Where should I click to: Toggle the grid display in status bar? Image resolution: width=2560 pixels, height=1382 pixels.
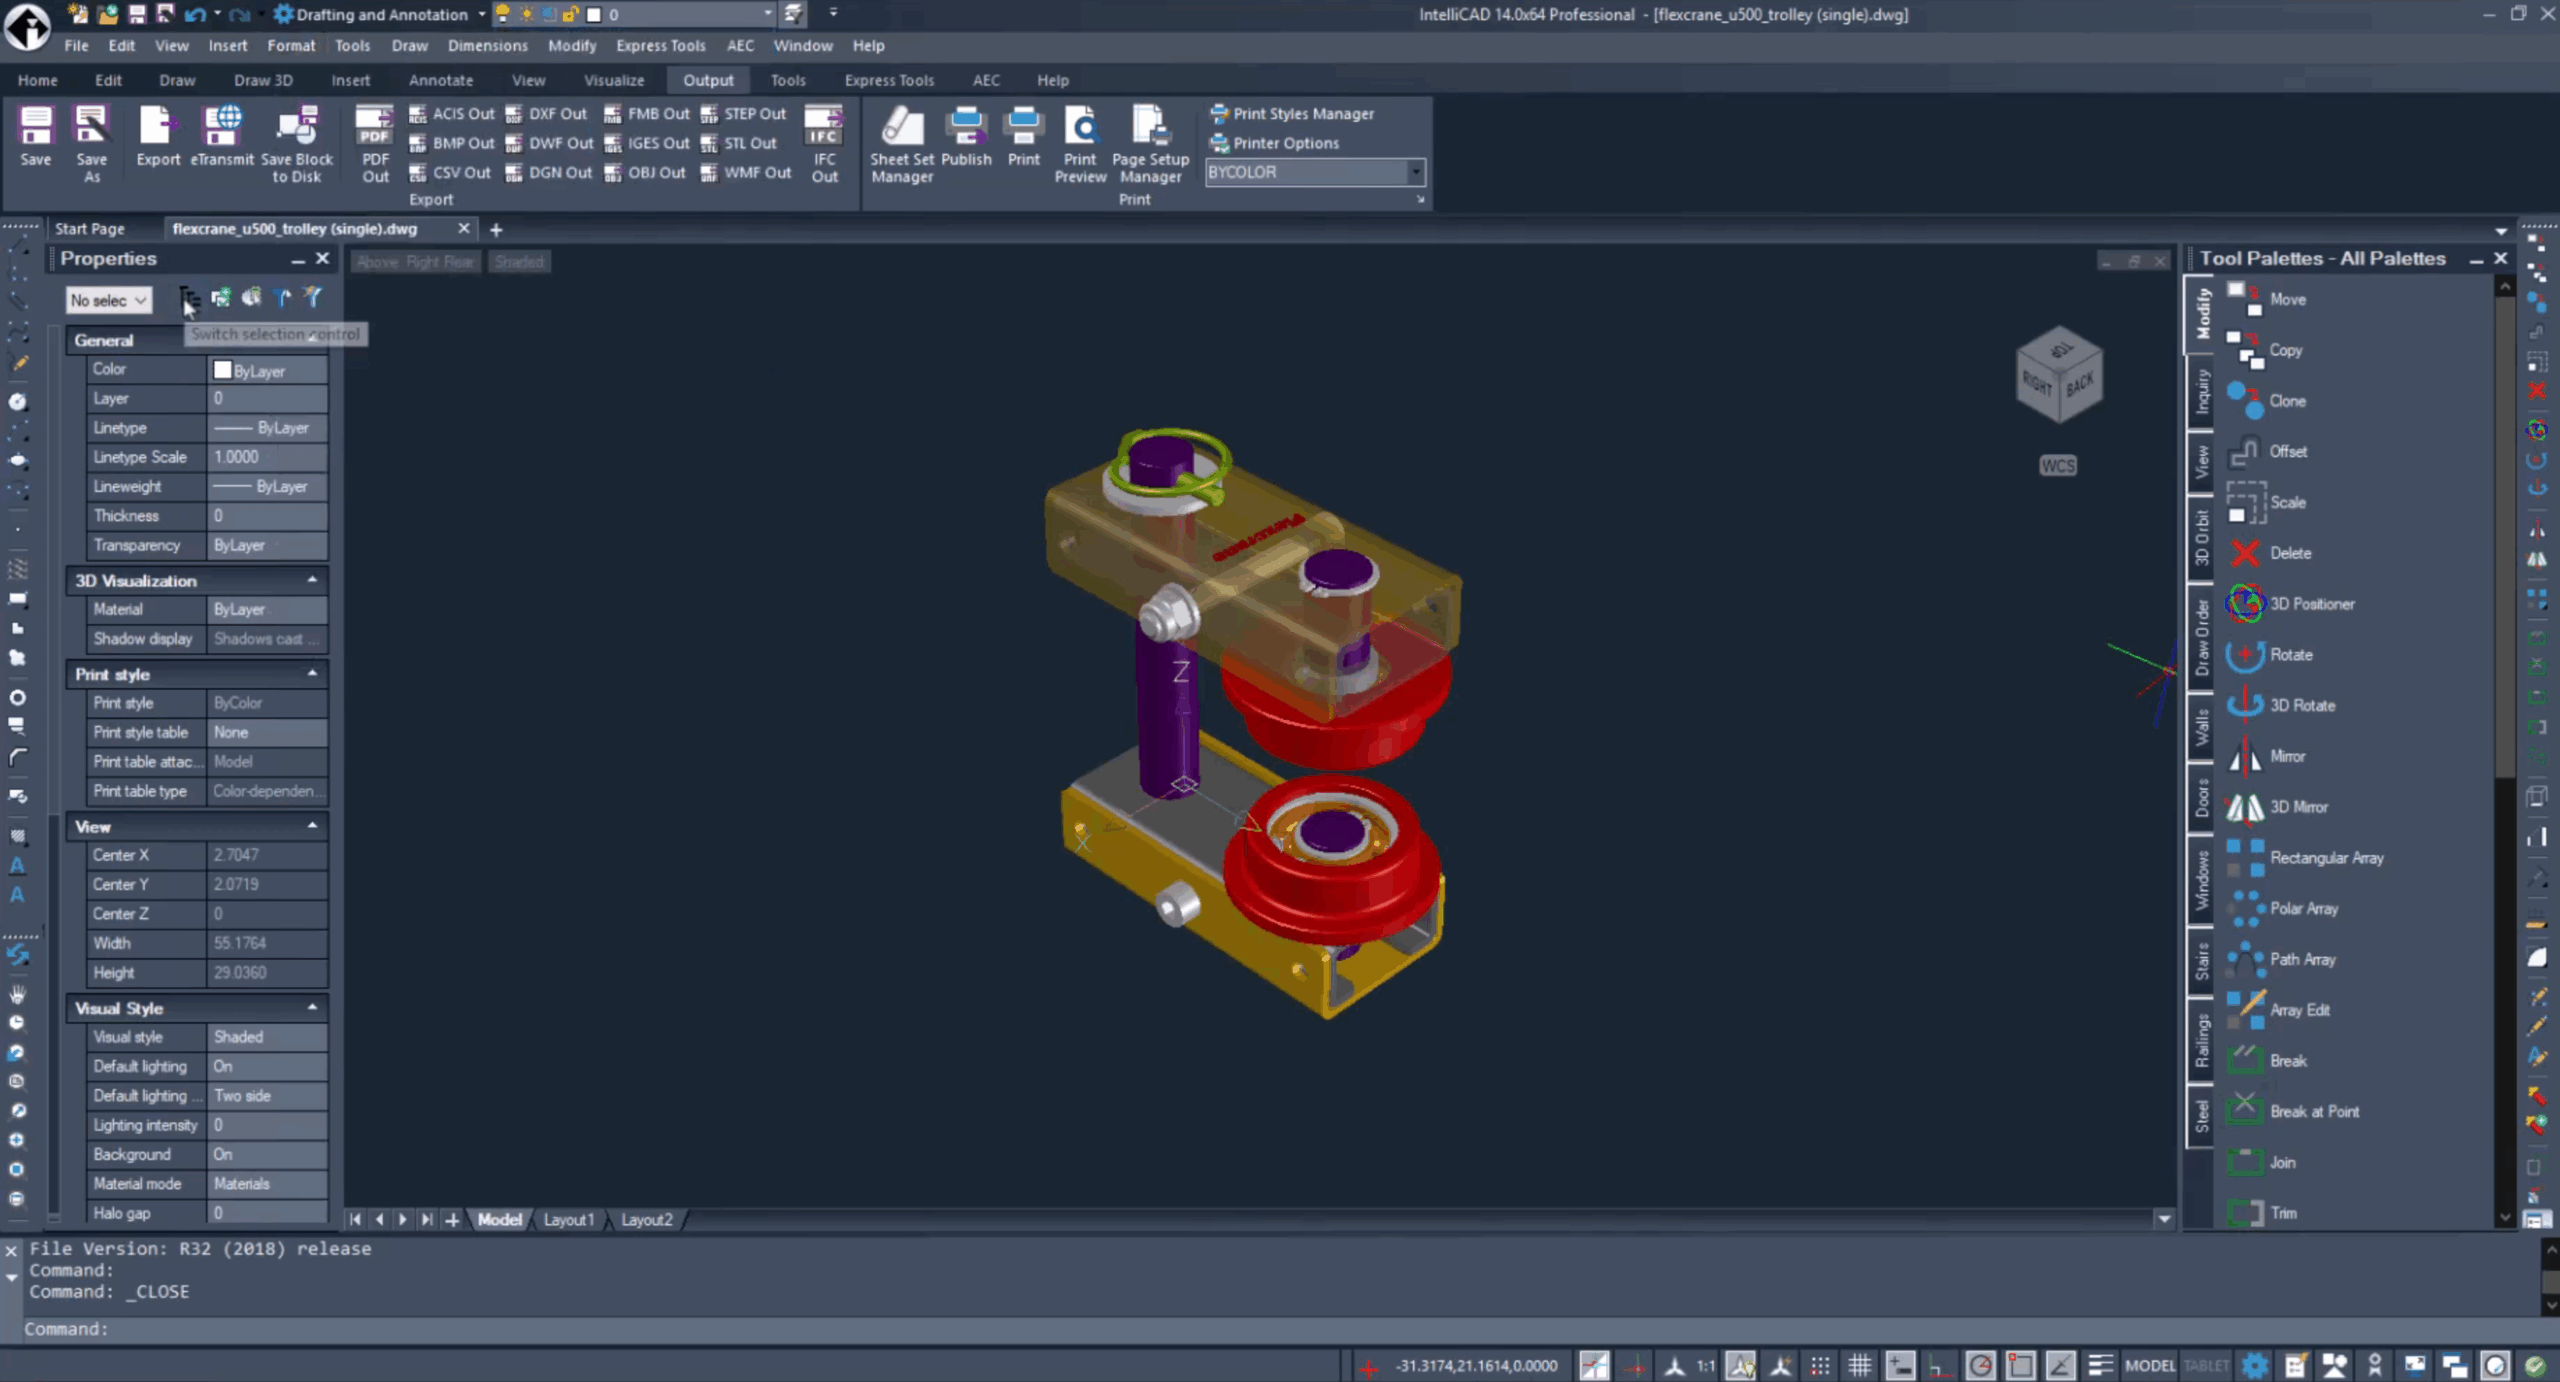tap(1859, 1365)
